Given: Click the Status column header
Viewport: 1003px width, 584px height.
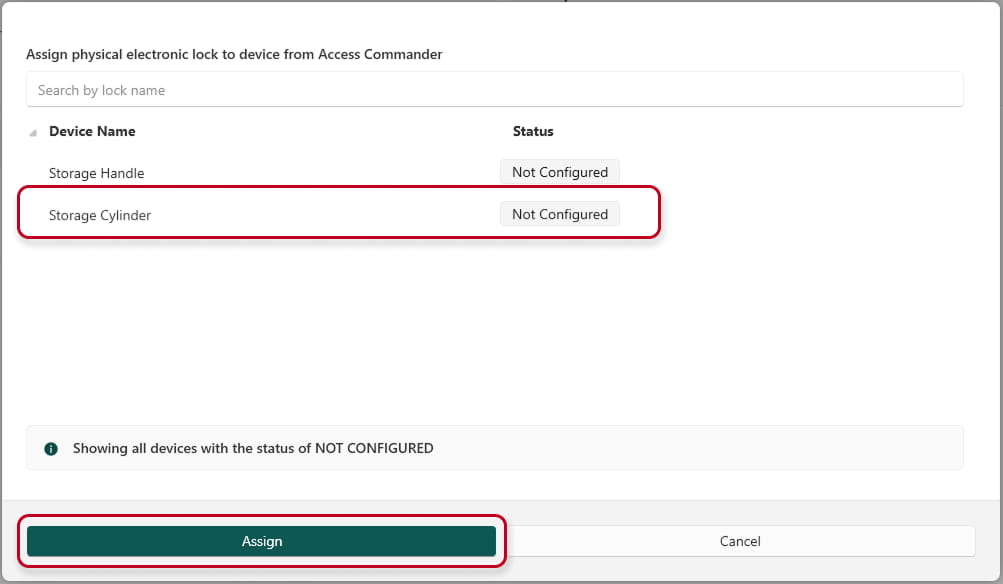Looking at the screenshot, I should click(533, 131).
